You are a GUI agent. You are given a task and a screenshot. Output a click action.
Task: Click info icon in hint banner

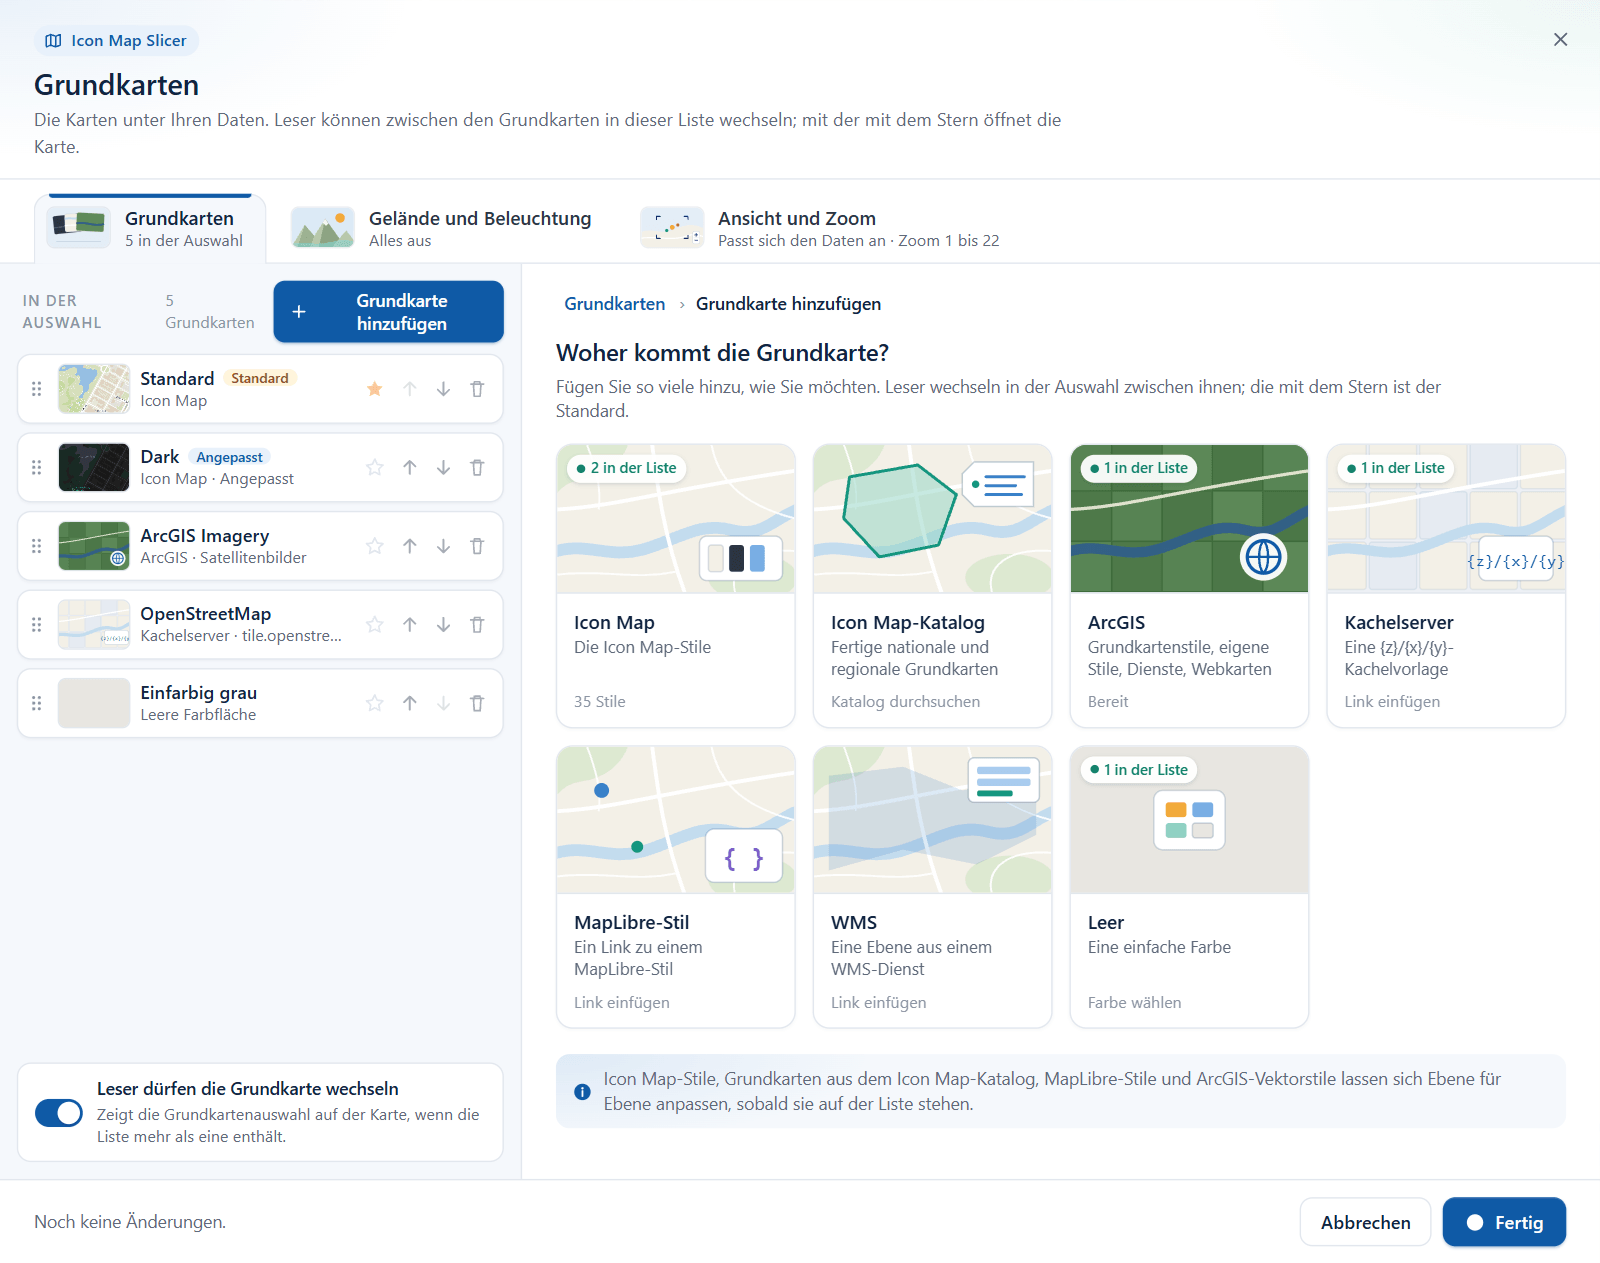[582, 1092]
